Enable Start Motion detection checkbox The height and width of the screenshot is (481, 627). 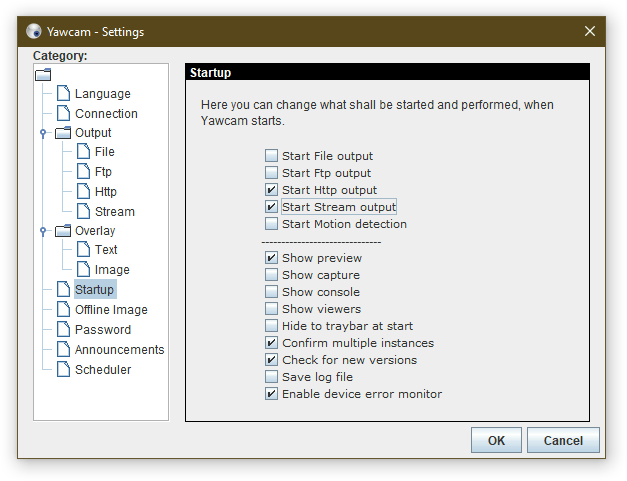pyautogui.click(x=271, y=224)
